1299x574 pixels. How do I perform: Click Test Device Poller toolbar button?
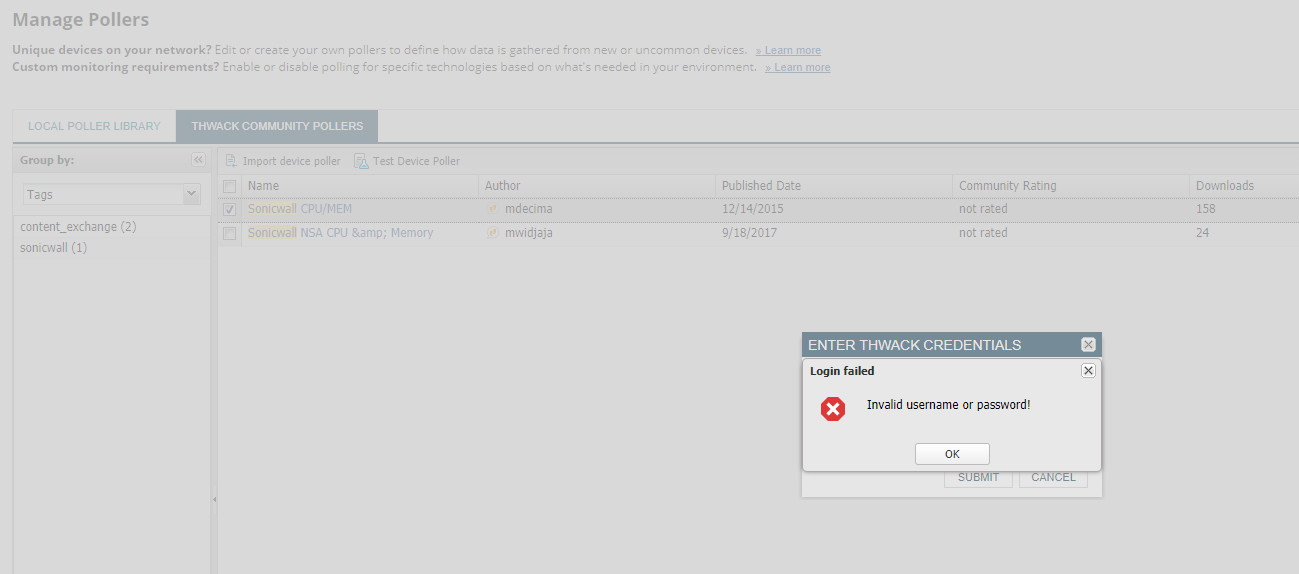tap(407, 161)
